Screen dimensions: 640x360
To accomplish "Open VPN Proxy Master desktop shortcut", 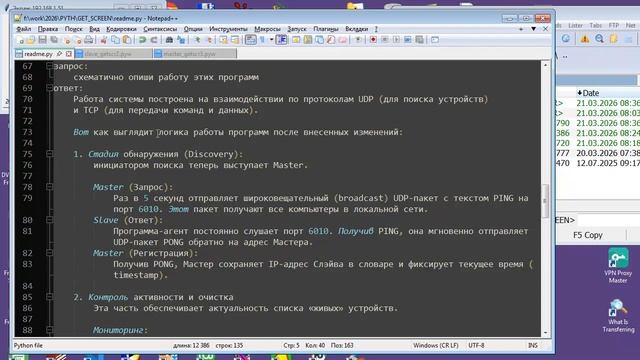I will (x=618, y=265).
